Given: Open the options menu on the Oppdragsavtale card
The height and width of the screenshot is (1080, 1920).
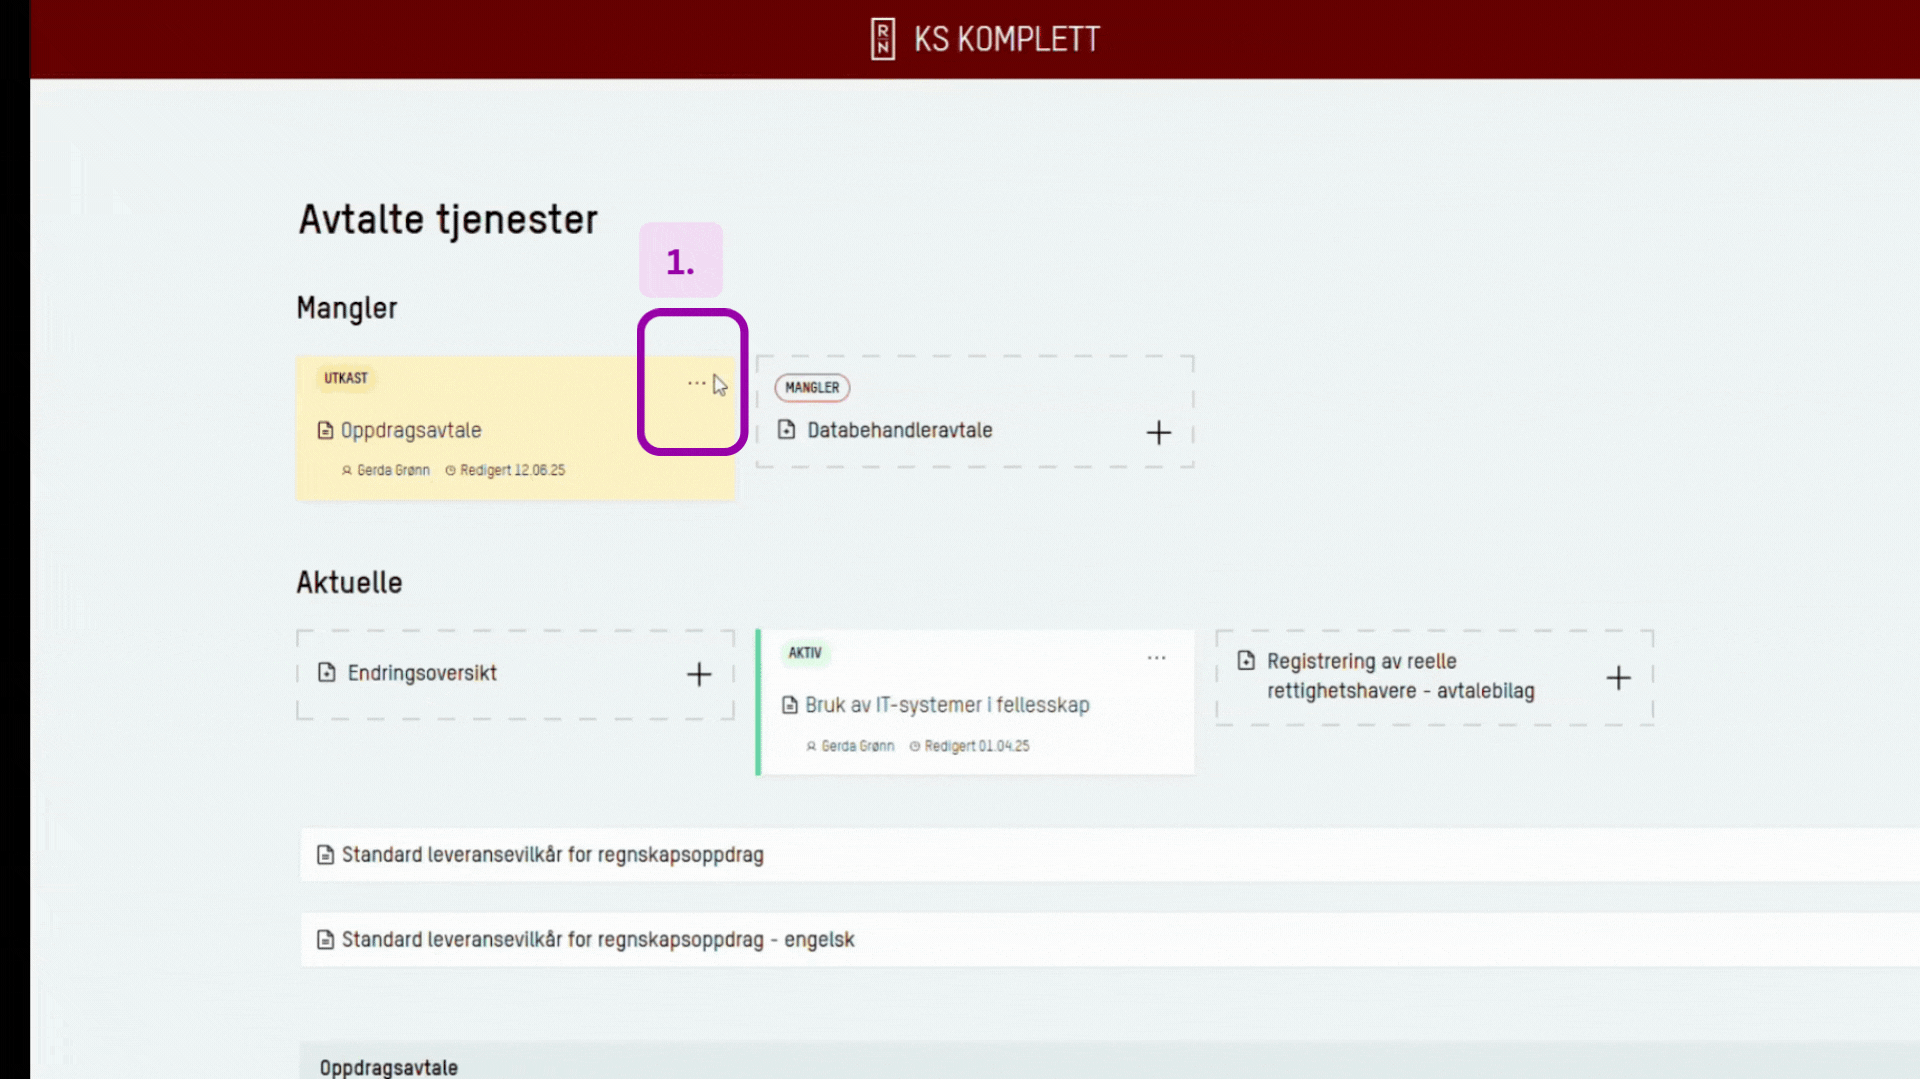Looking at the screenshot, I should pos(696,382).
